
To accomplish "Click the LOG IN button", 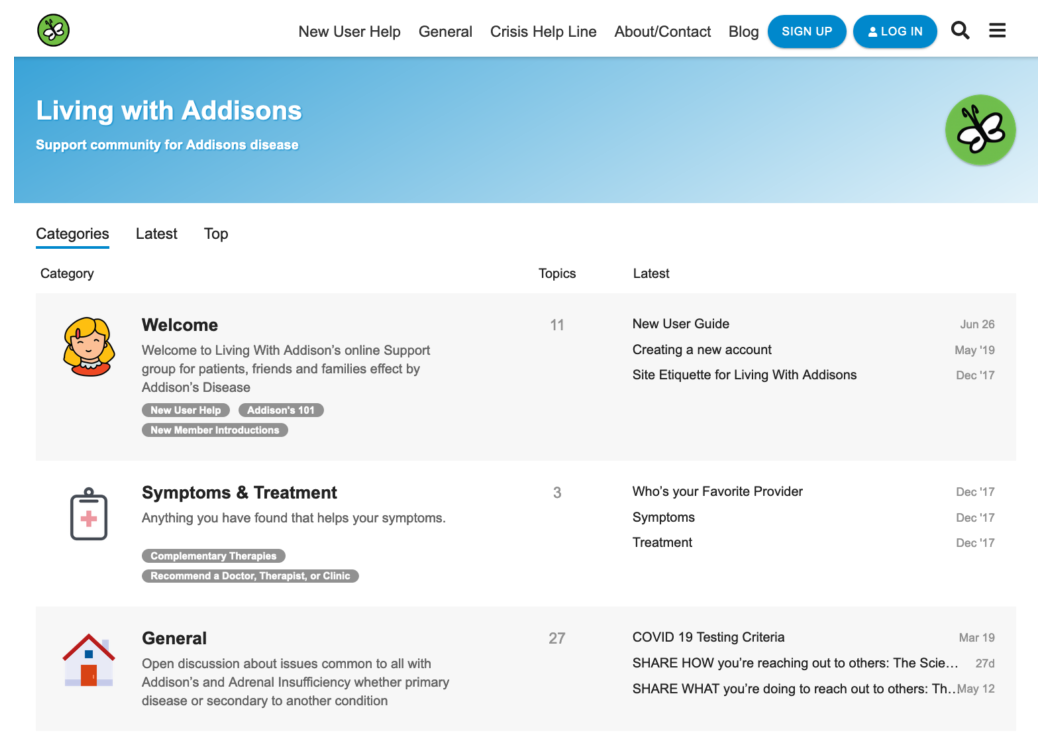I will click(x=895, y=32).
